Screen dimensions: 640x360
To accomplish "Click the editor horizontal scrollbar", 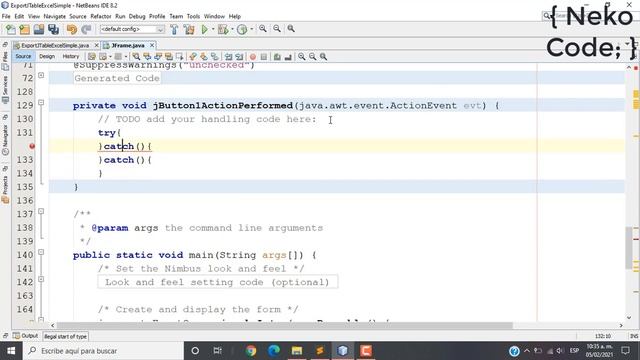I will (284, 325).
